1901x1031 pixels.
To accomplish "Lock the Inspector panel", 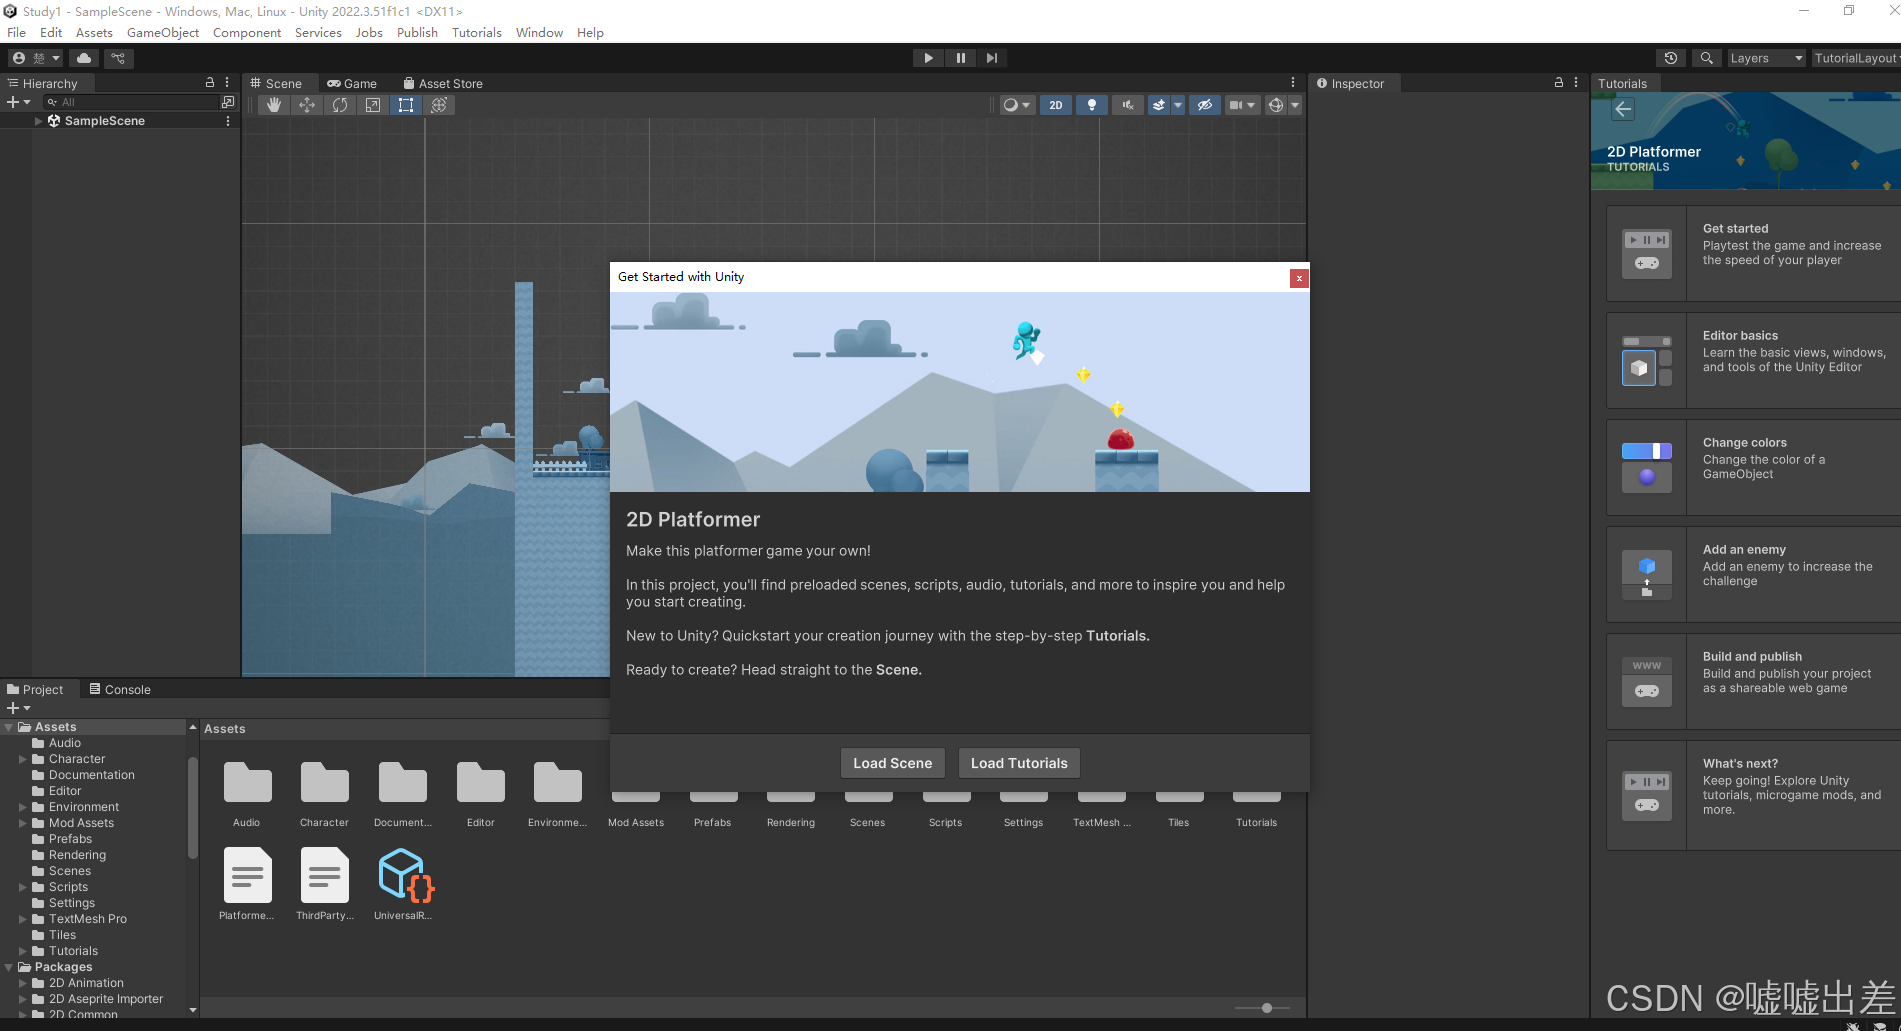I will coord(1558,83).
